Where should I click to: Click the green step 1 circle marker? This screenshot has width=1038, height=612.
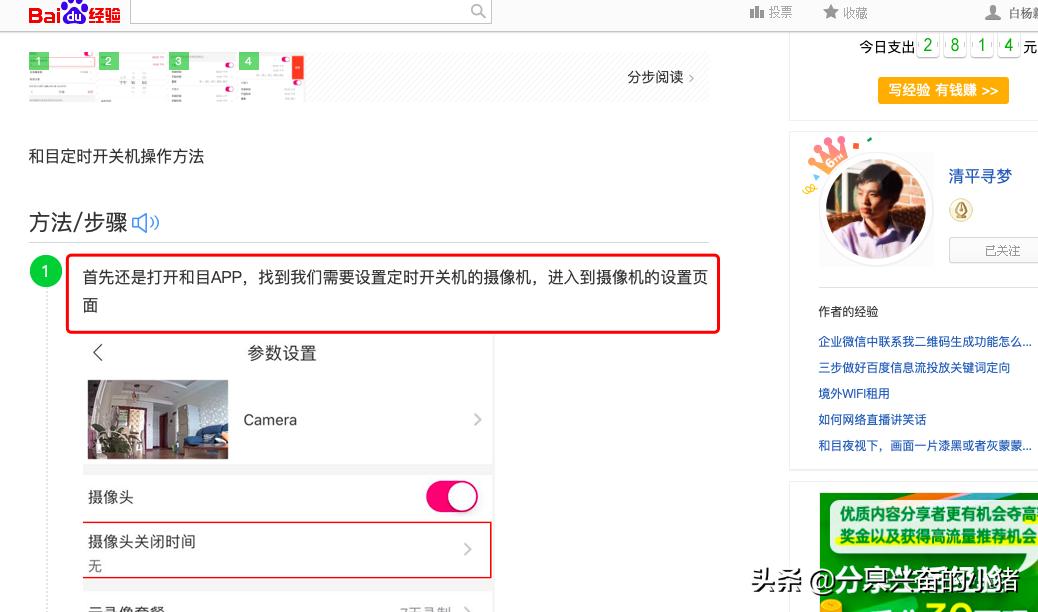(x=46, y=270)
